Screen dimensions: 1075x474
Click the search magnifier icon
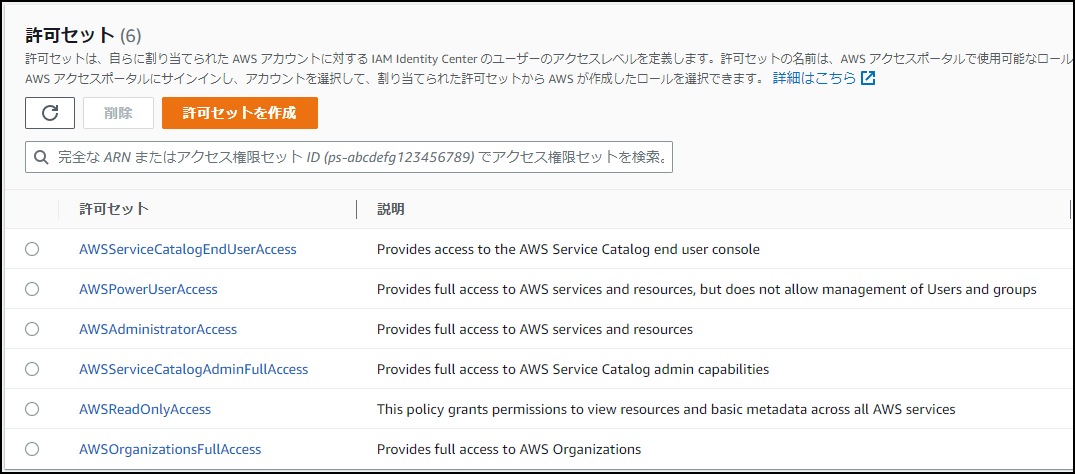click(x=41, y=158)
